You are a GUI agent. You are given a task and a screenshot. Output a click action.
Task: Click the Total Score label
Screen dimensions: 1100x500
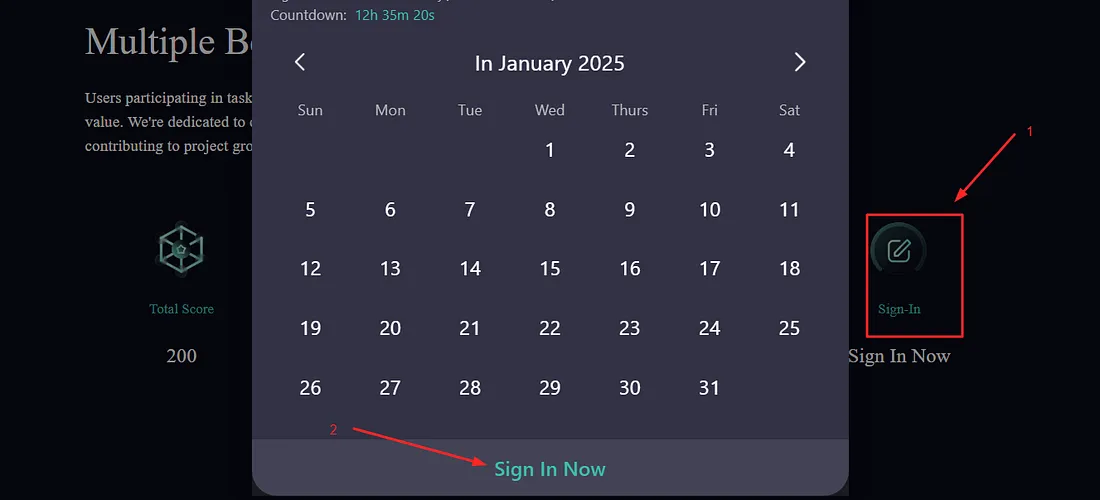click(181, 309)
